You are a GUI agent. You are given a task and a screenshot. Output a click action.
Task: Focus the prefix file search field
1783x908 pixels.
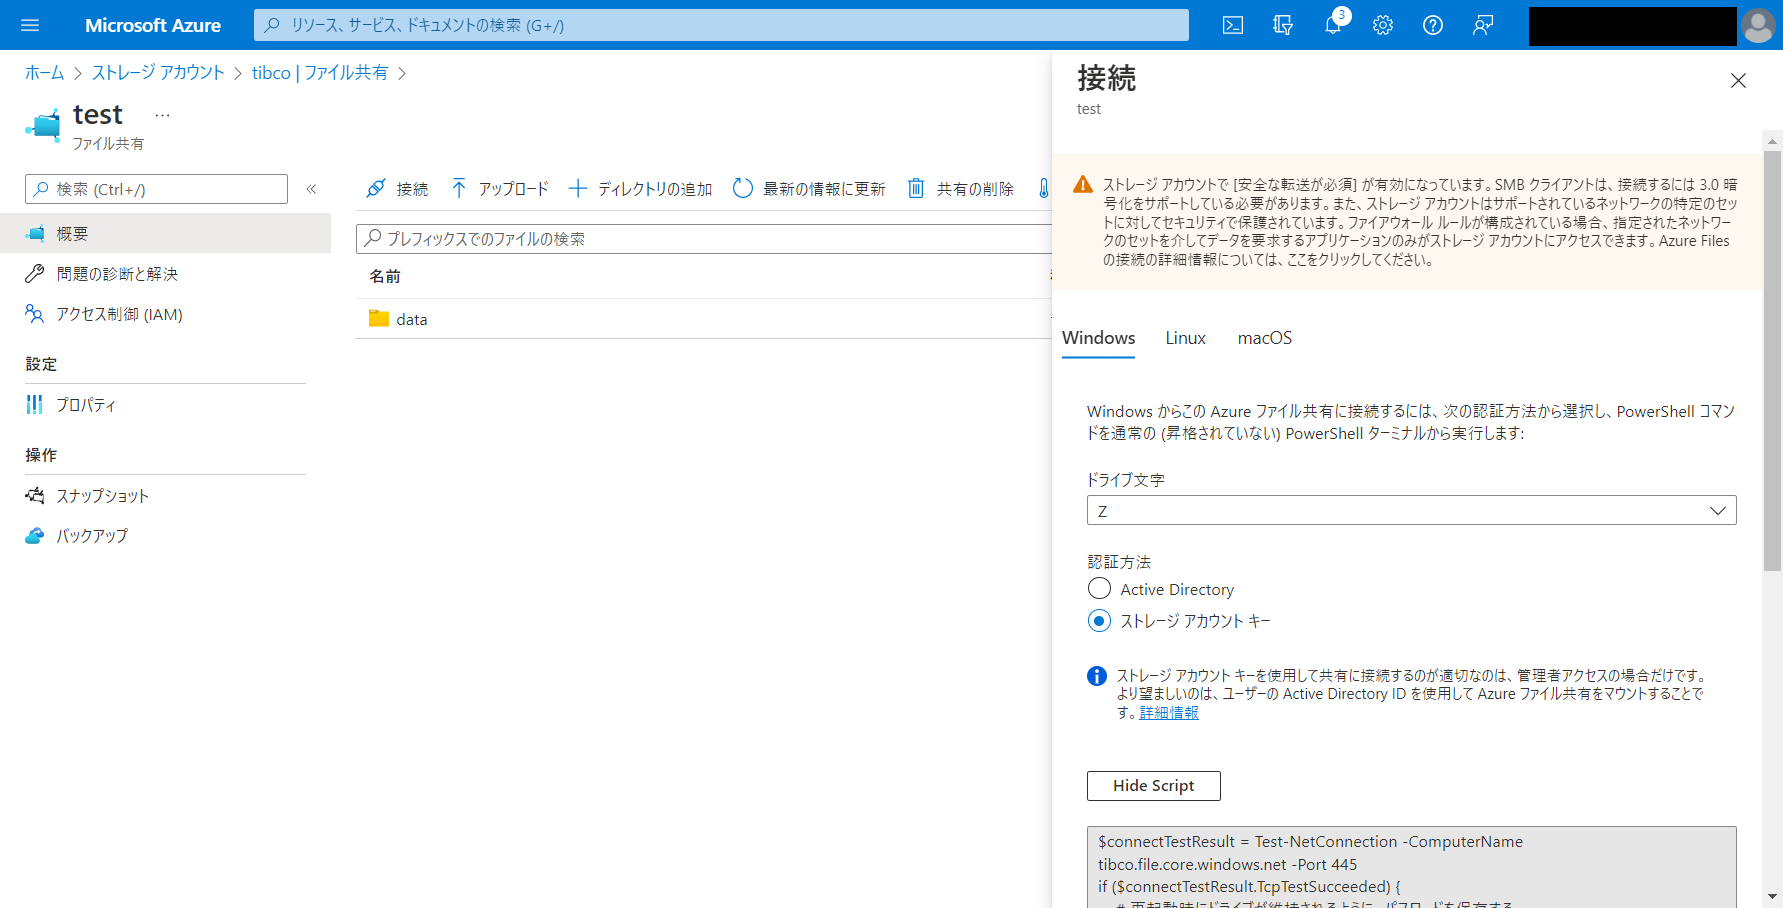coord(704,239)
